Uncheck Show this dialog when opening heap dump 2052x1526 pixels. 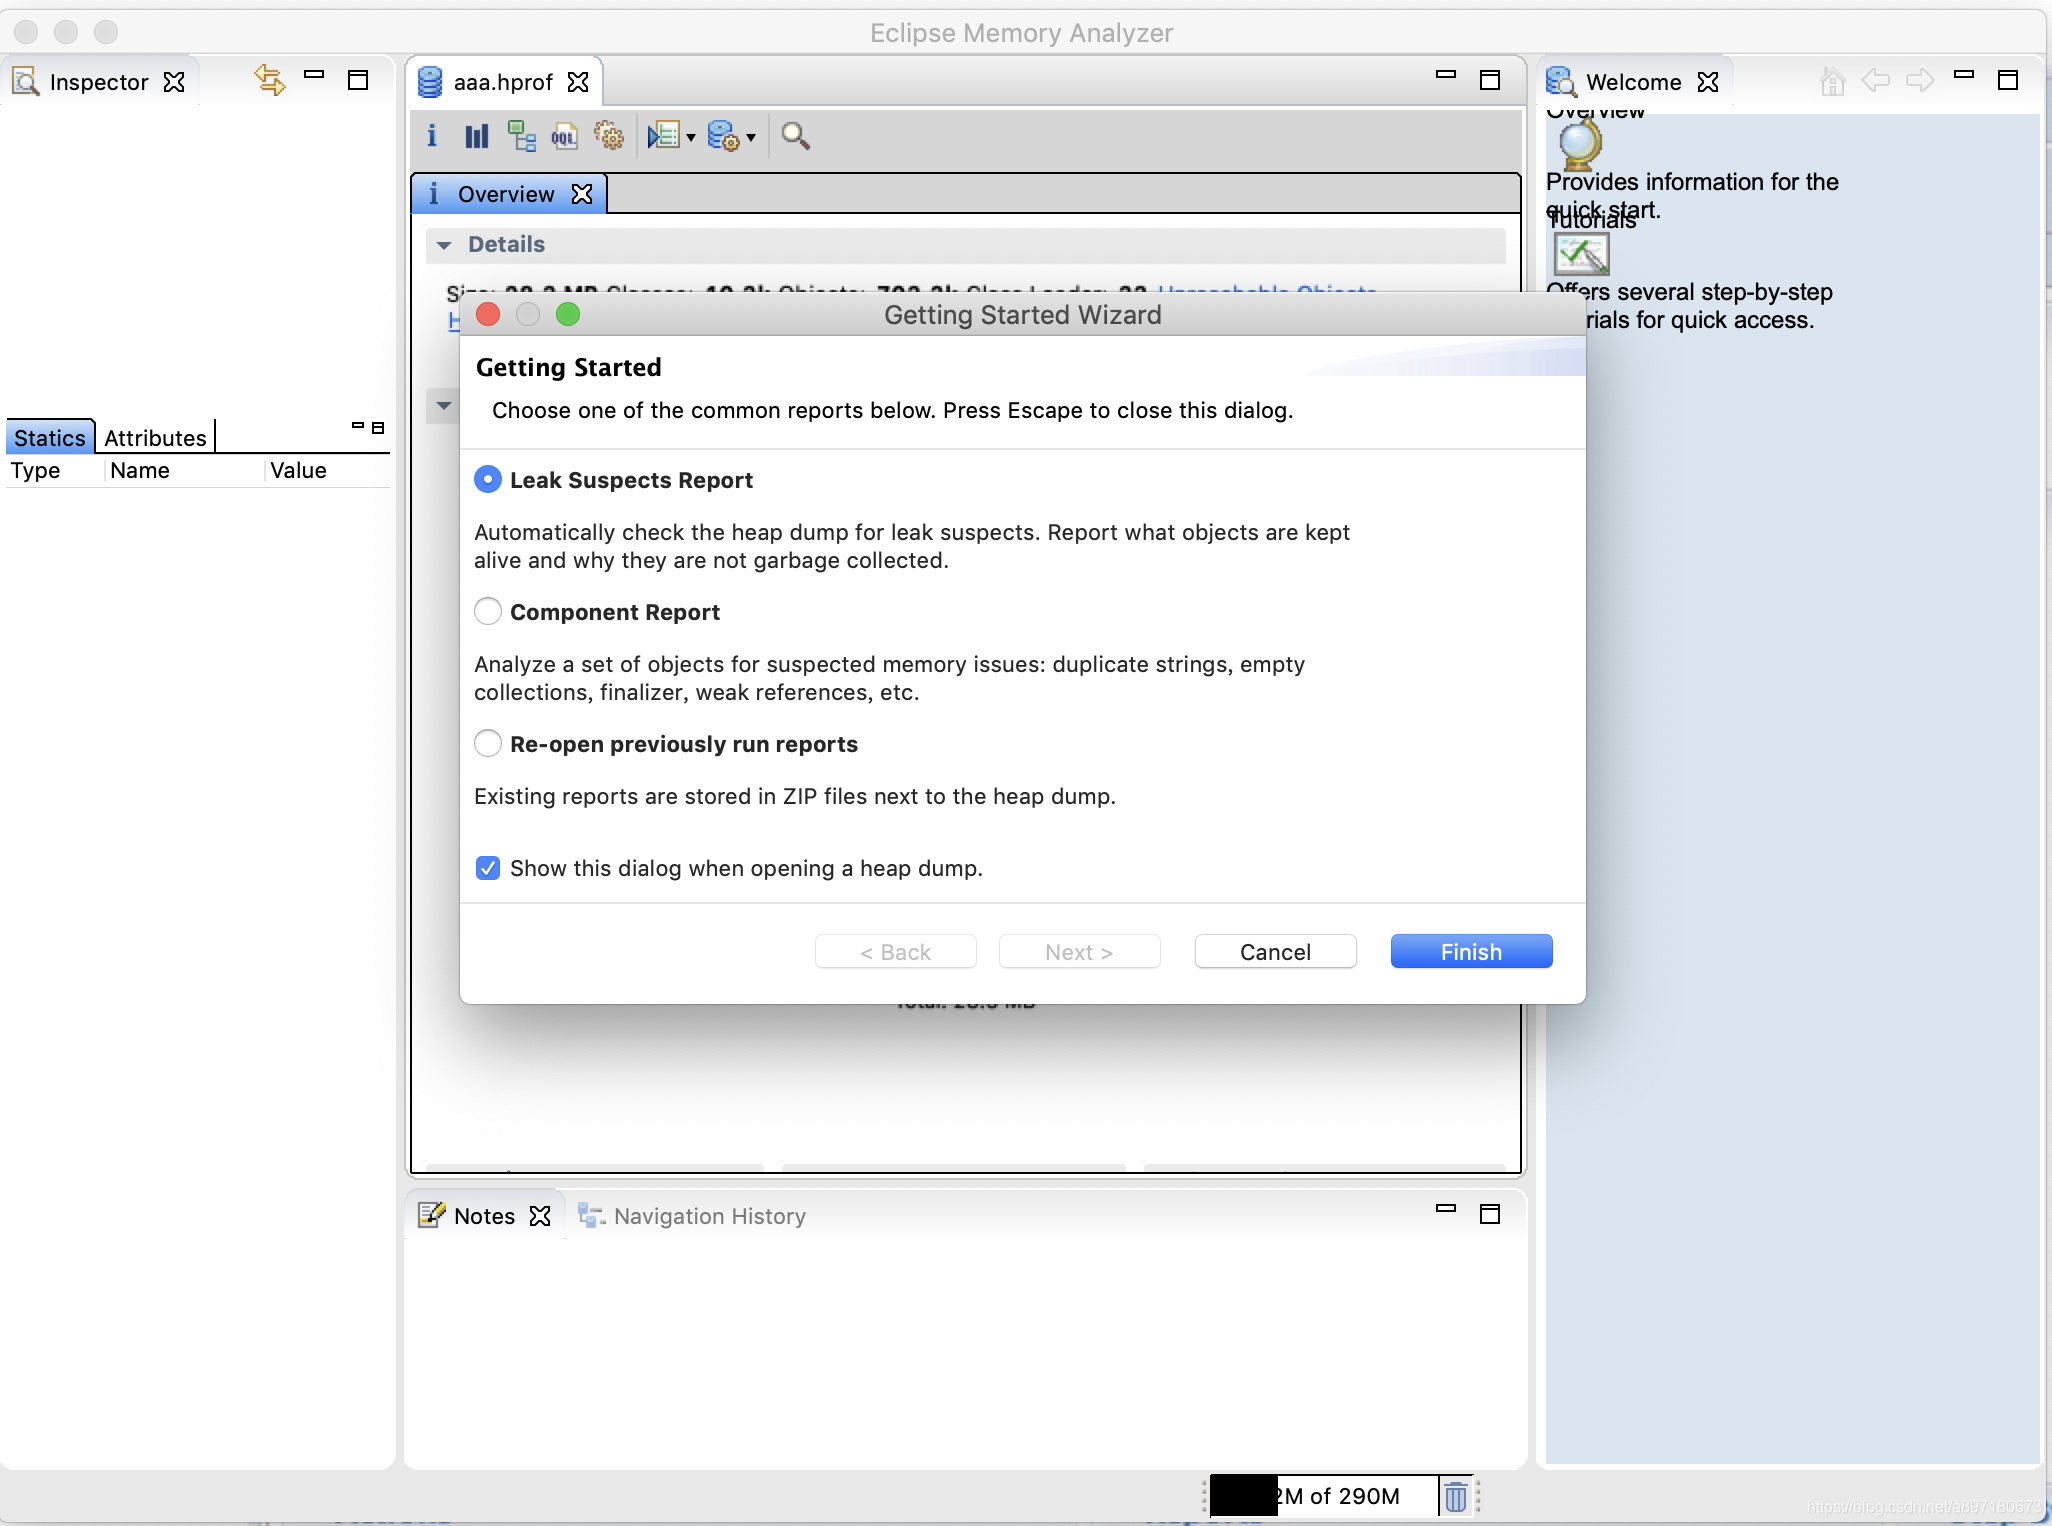tap(488, 868)
